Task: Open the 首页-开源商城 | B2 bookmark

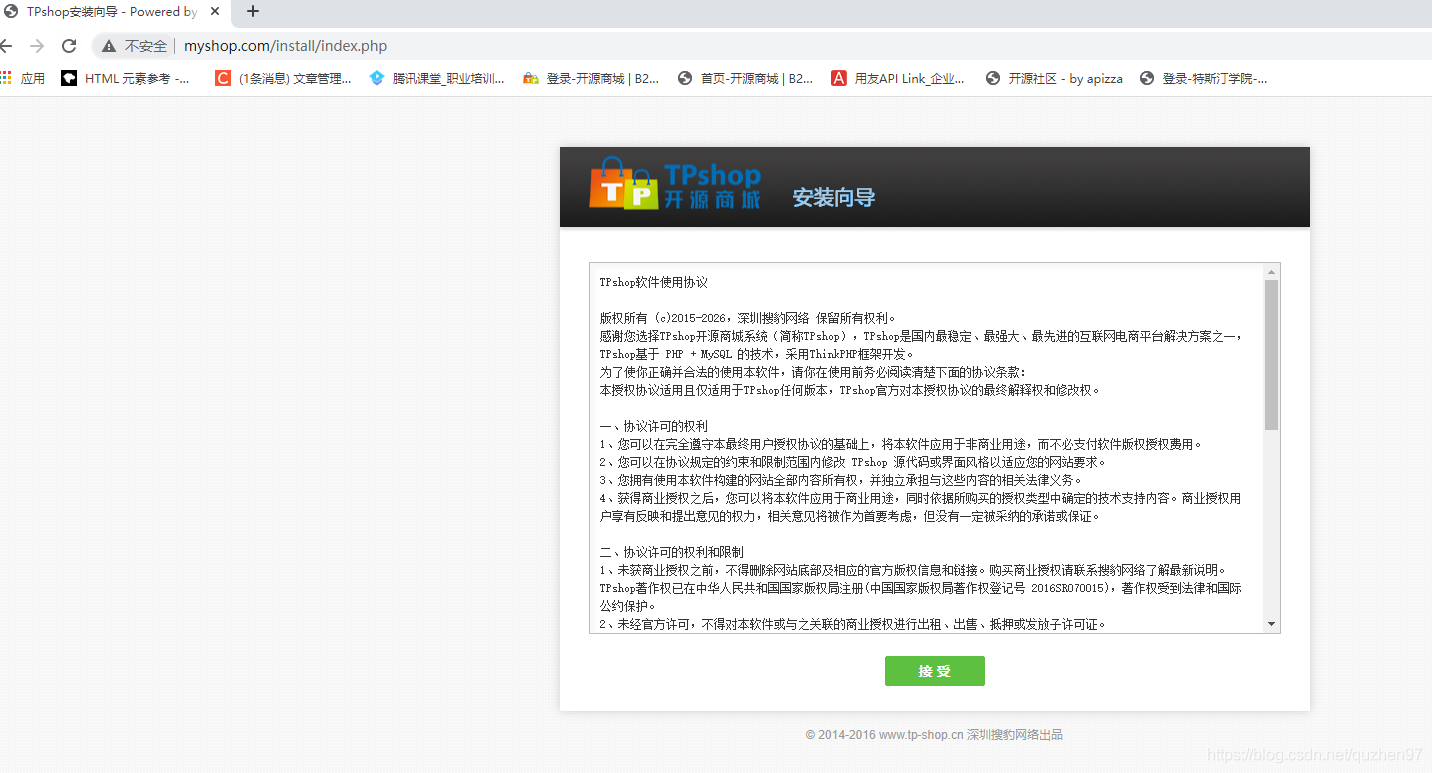Action: [x=745, y=78]
